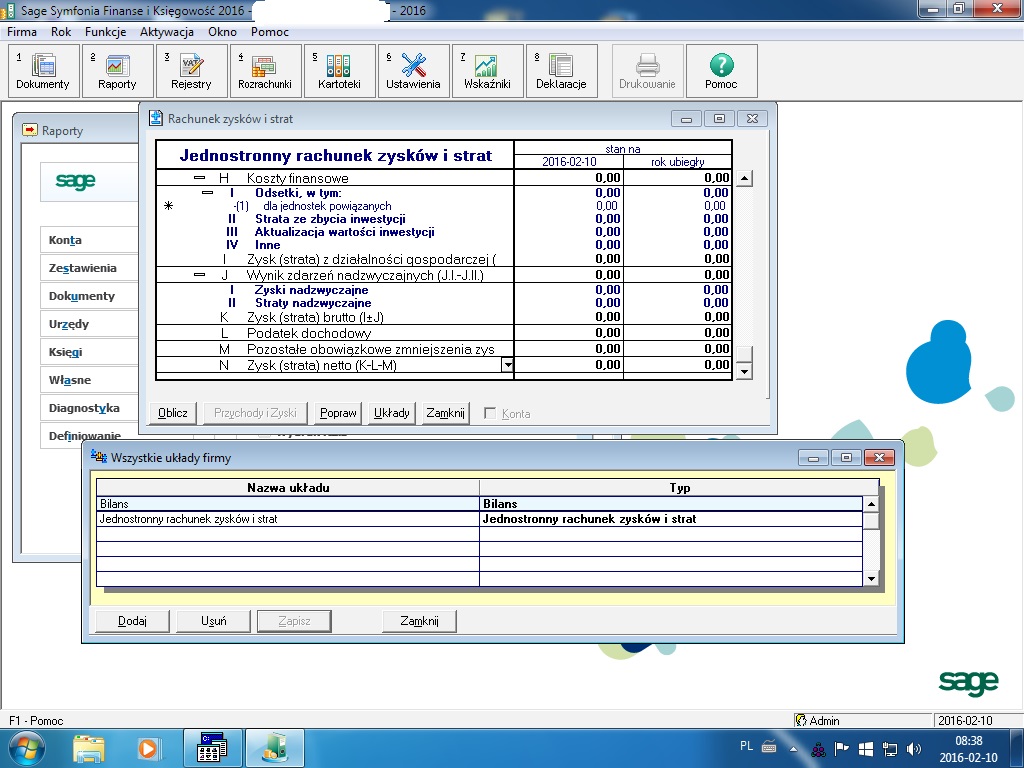Screen dimensions: 1024x768
Task: Click the report scrollbar down arrow
Action: tap(744, 372)
